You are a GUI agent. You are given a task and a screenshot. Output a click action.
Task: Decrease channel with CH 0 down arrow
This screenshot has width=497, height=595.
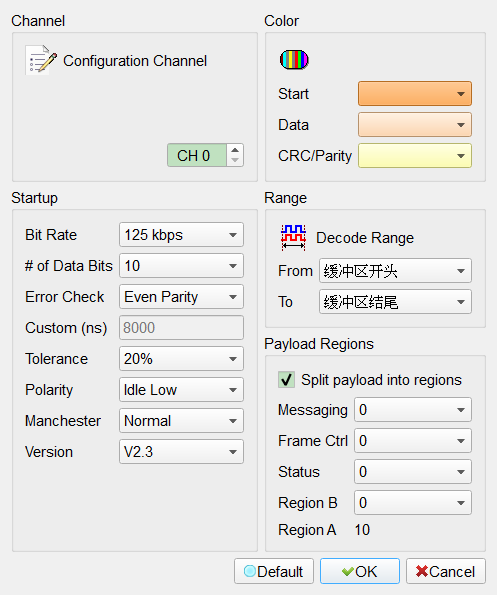(x=235, y=160)
